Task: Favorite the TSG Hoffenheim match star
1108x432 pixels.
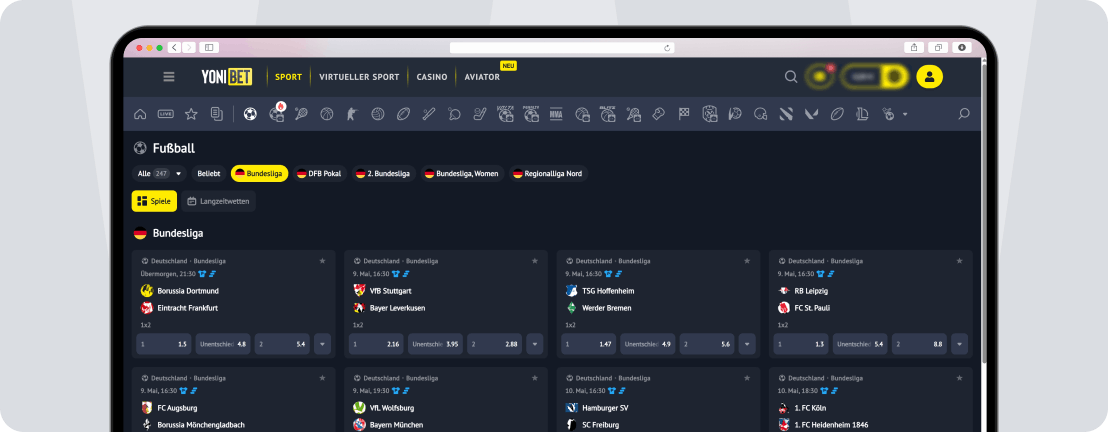Action: 747,261
